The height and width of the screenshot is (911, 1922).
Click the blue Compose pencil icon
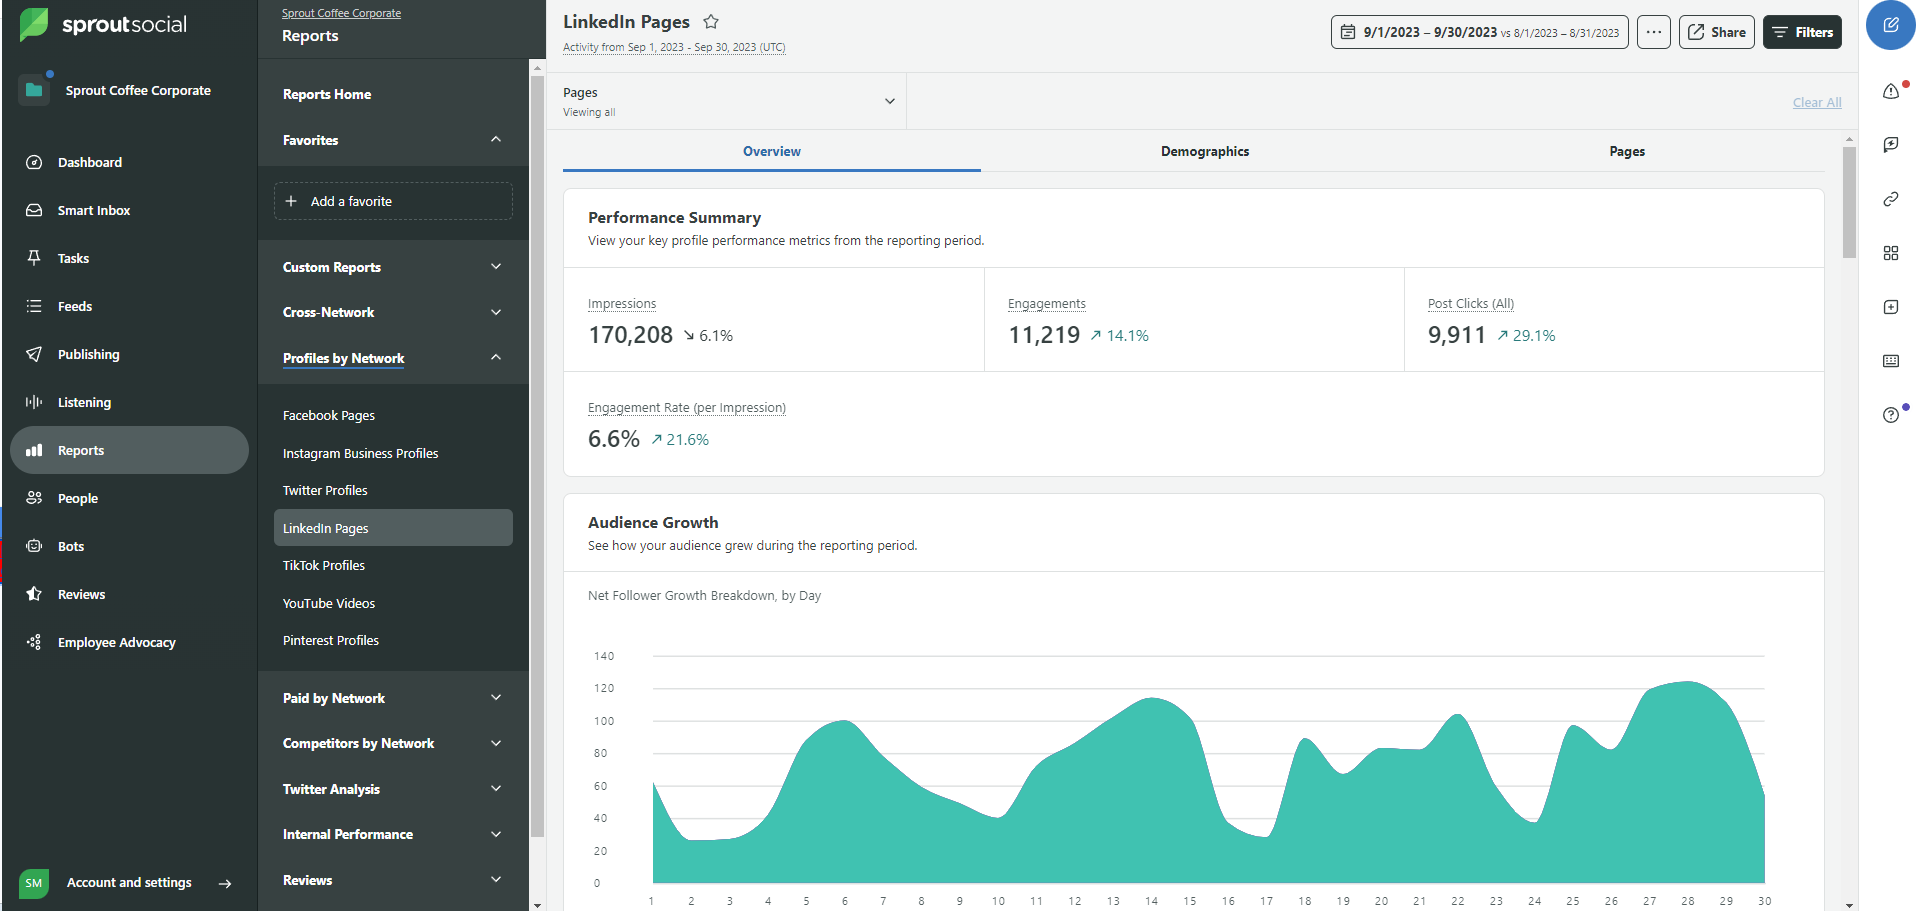(1890, 26)
